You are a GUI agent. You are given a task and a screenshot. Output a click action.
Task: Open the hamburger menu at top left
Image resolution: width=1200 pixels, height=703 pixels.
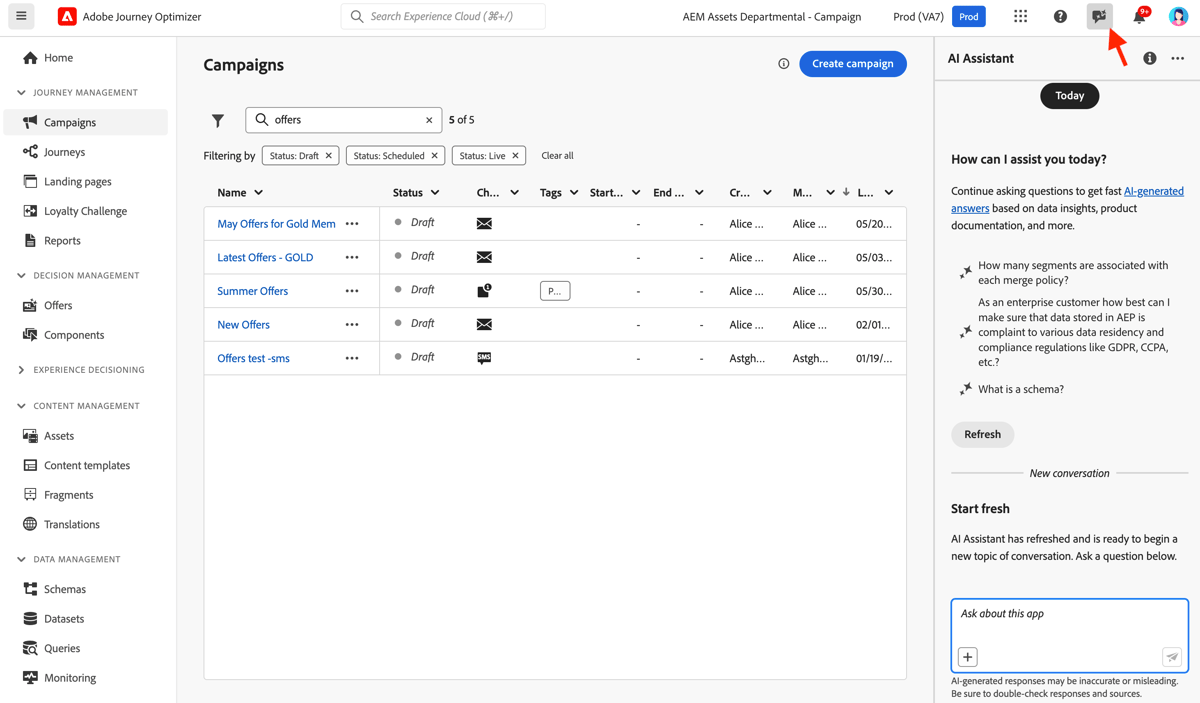pos(21,16)
